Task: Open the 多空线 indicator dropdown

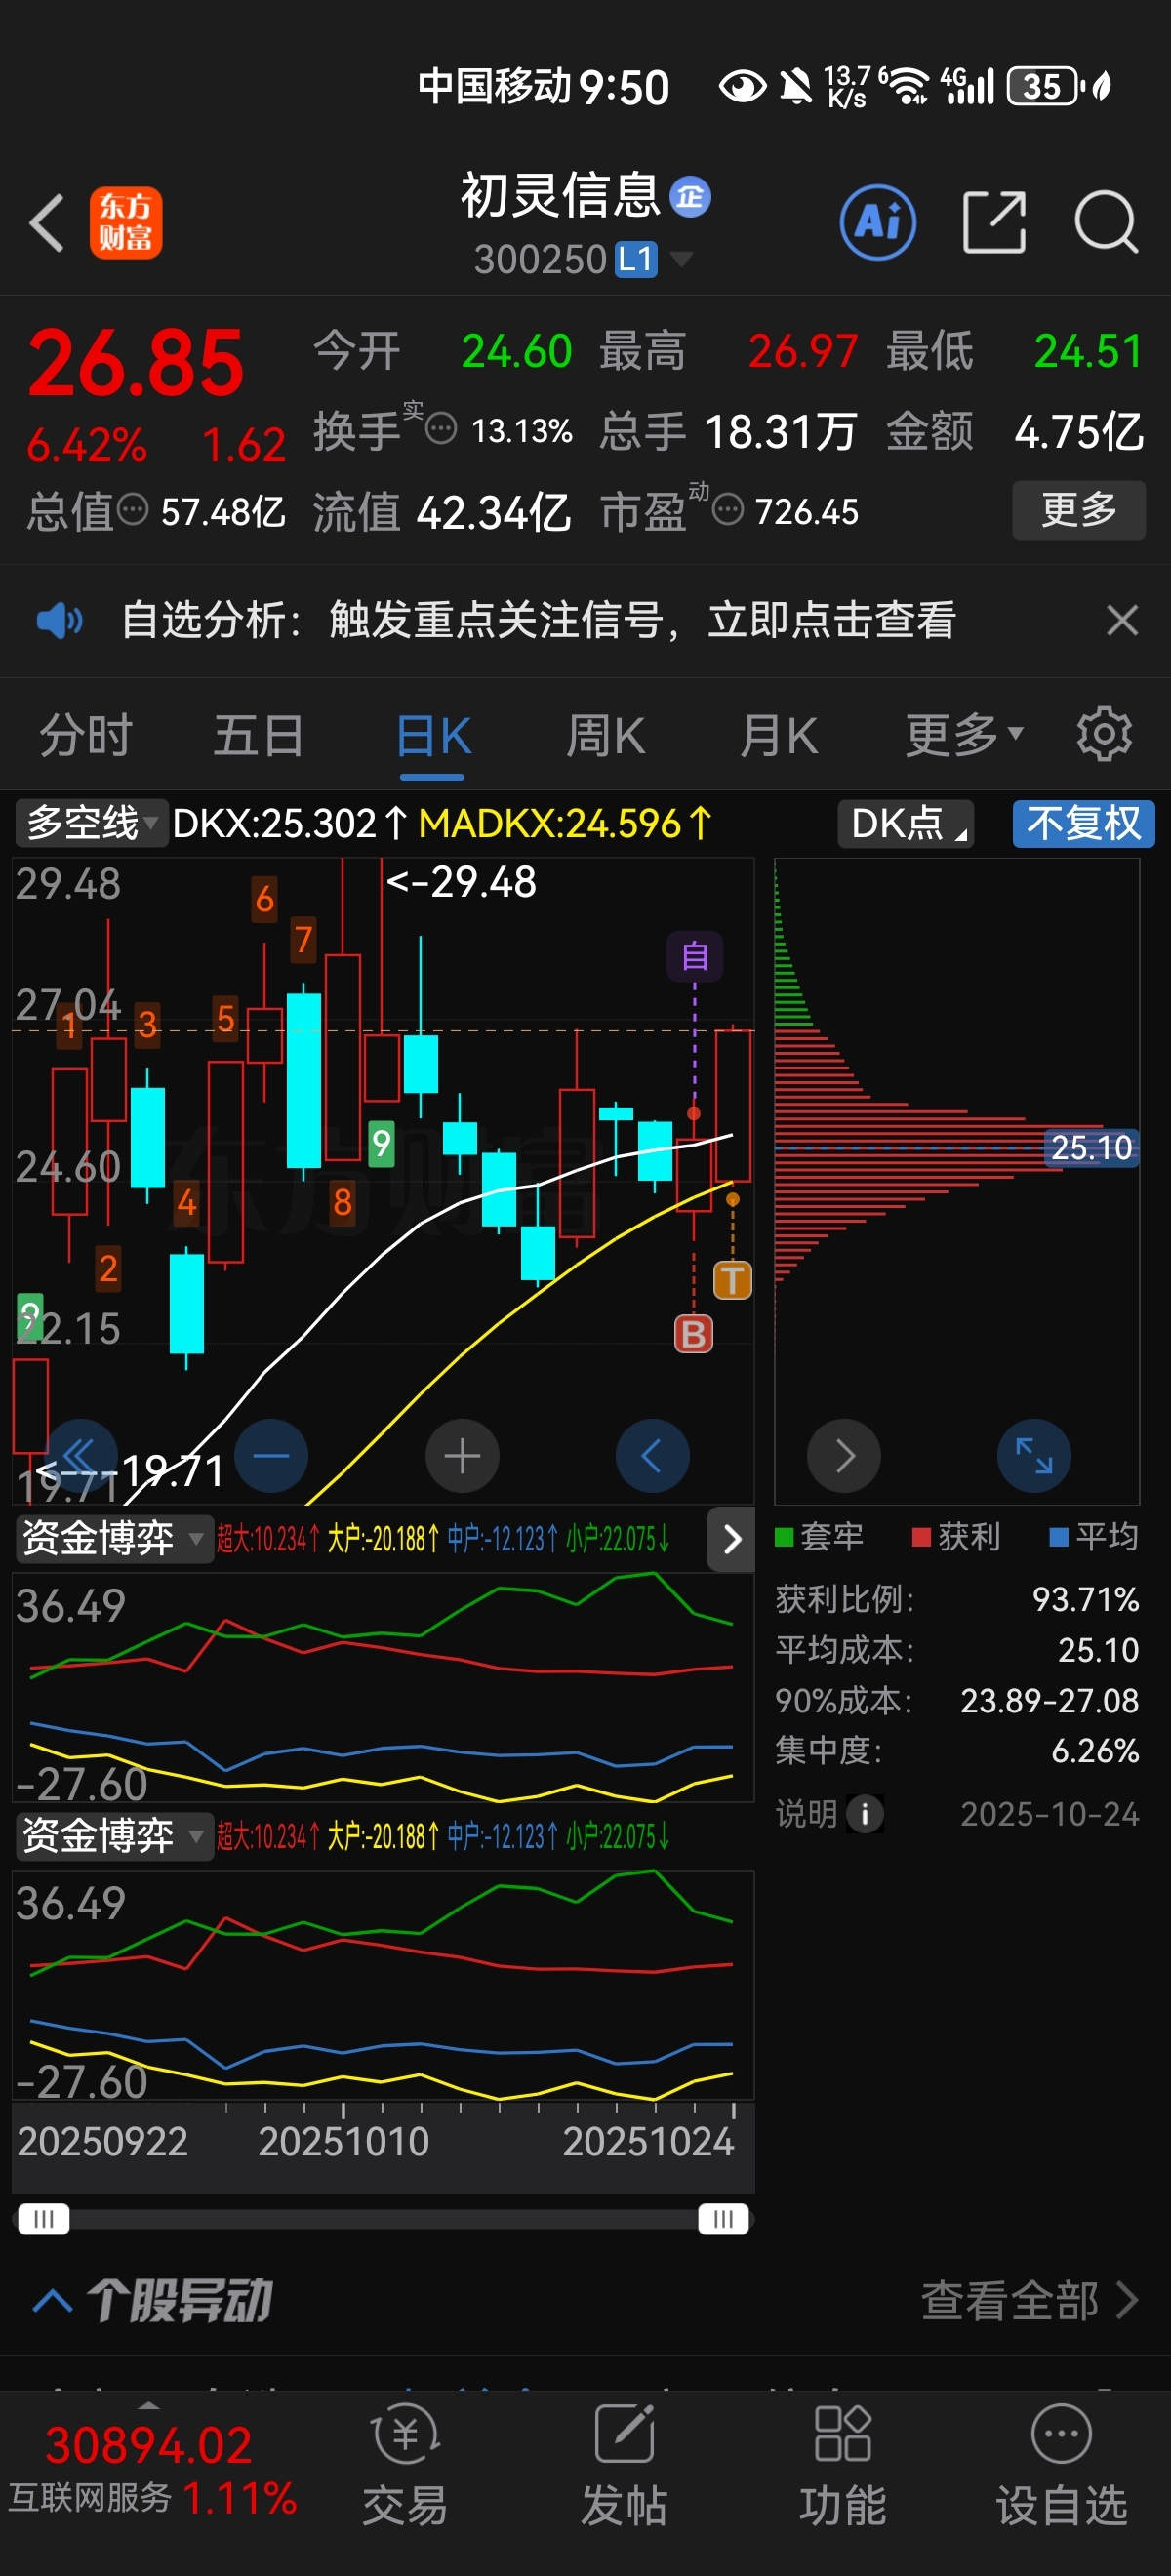Action: [x=91, y=824]
